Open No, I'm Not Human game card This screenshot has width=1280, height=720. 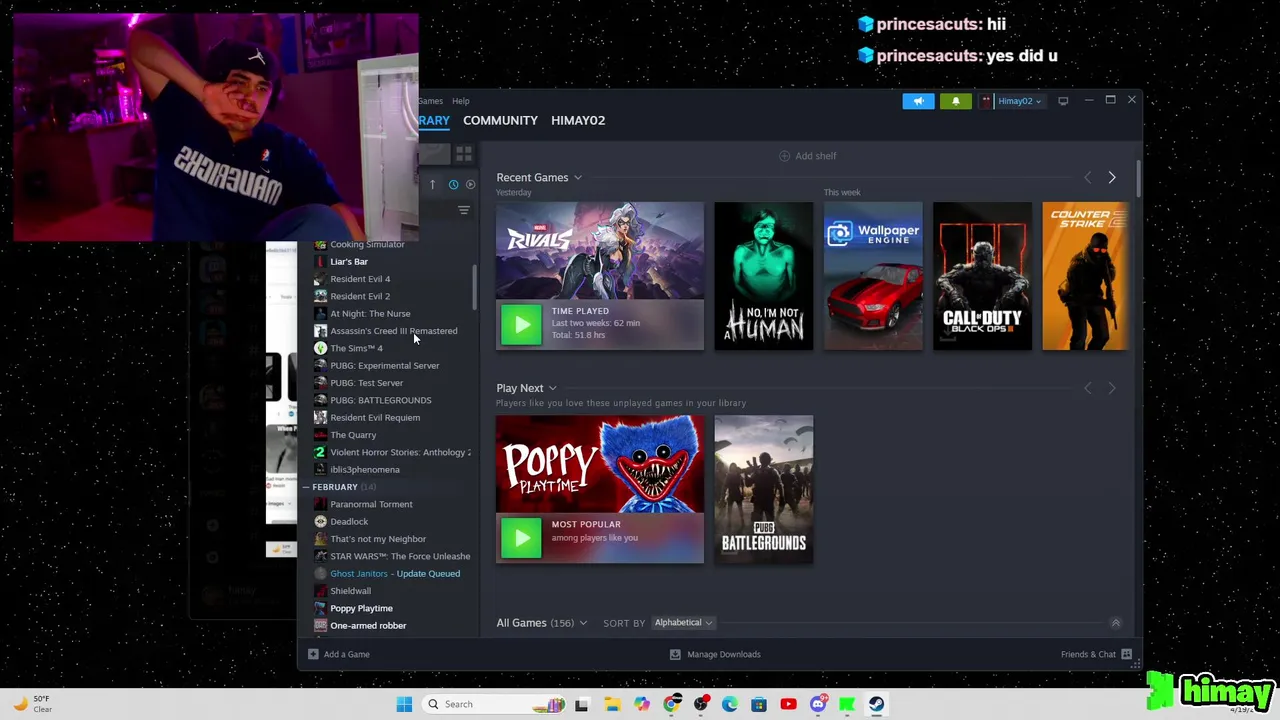pyautogui.click(x=764, y=276)
